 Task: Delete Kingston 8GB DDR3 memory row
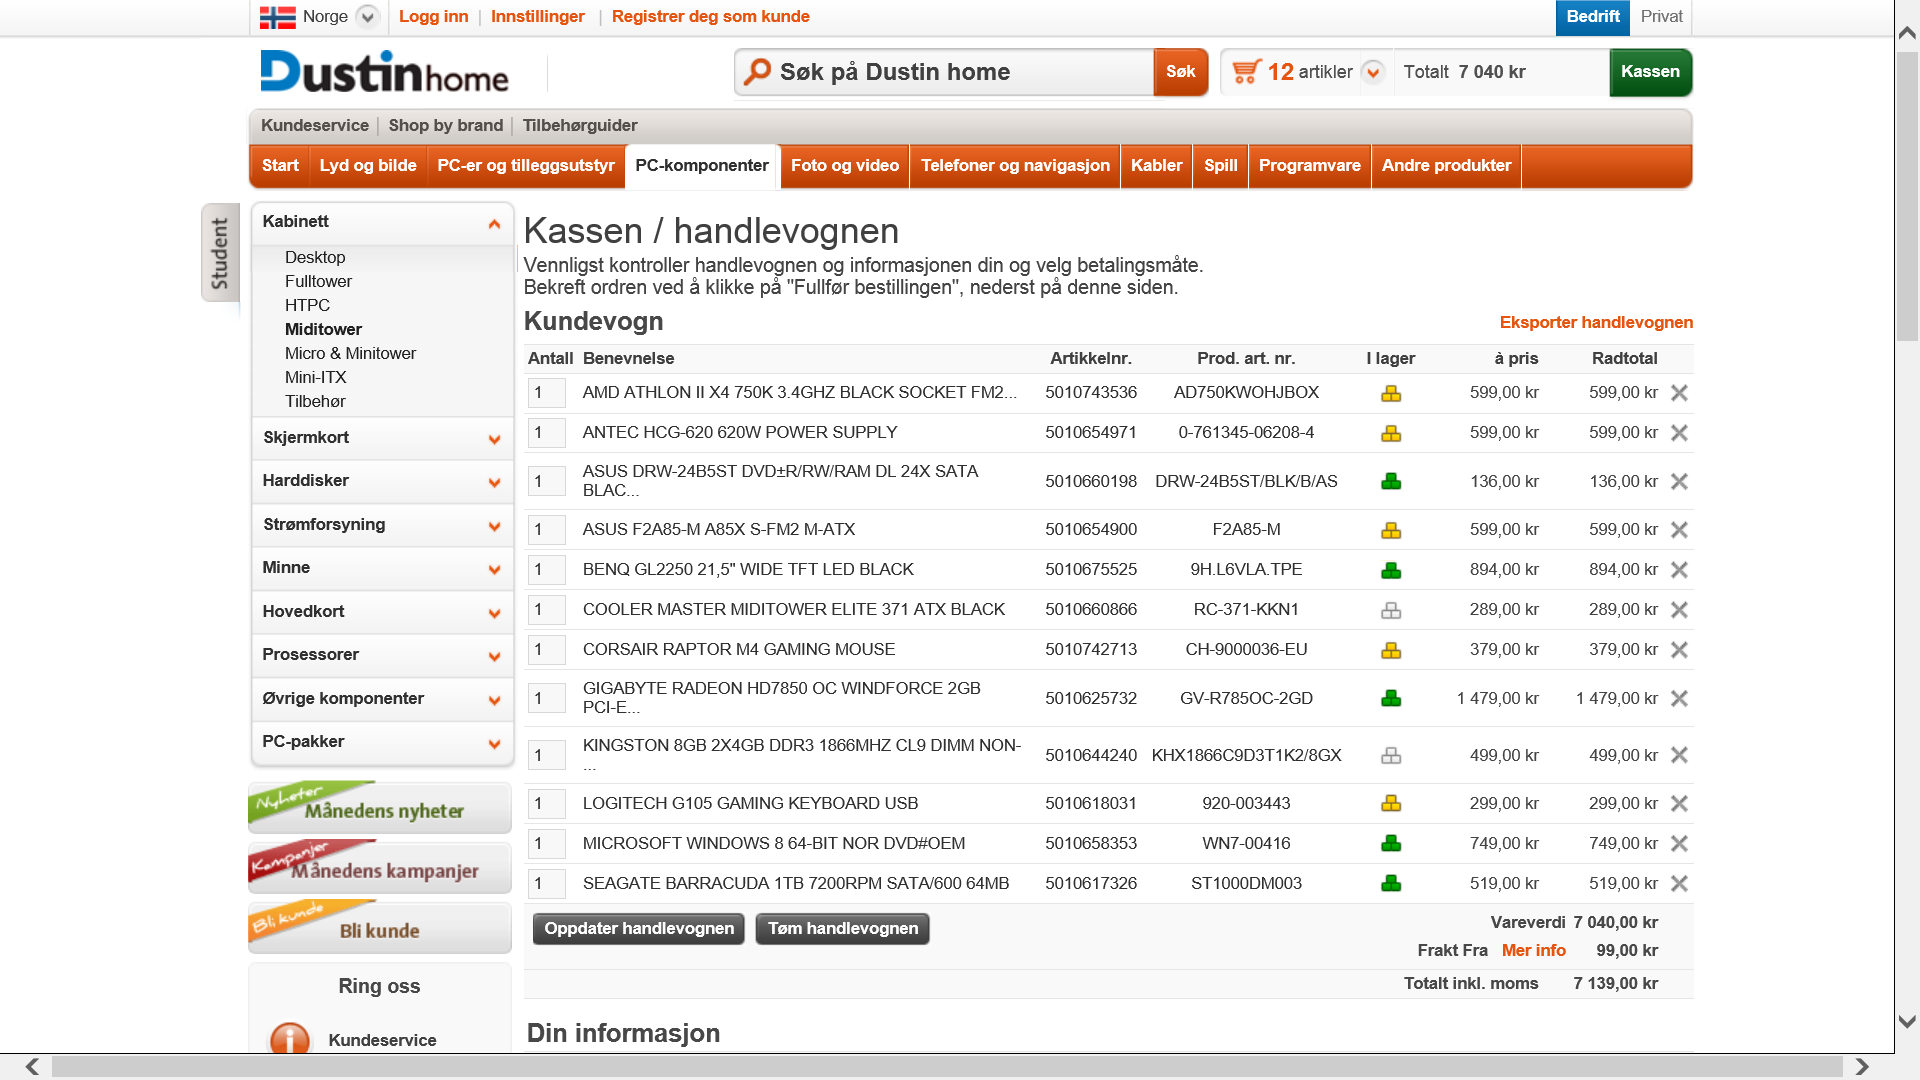1679,755
